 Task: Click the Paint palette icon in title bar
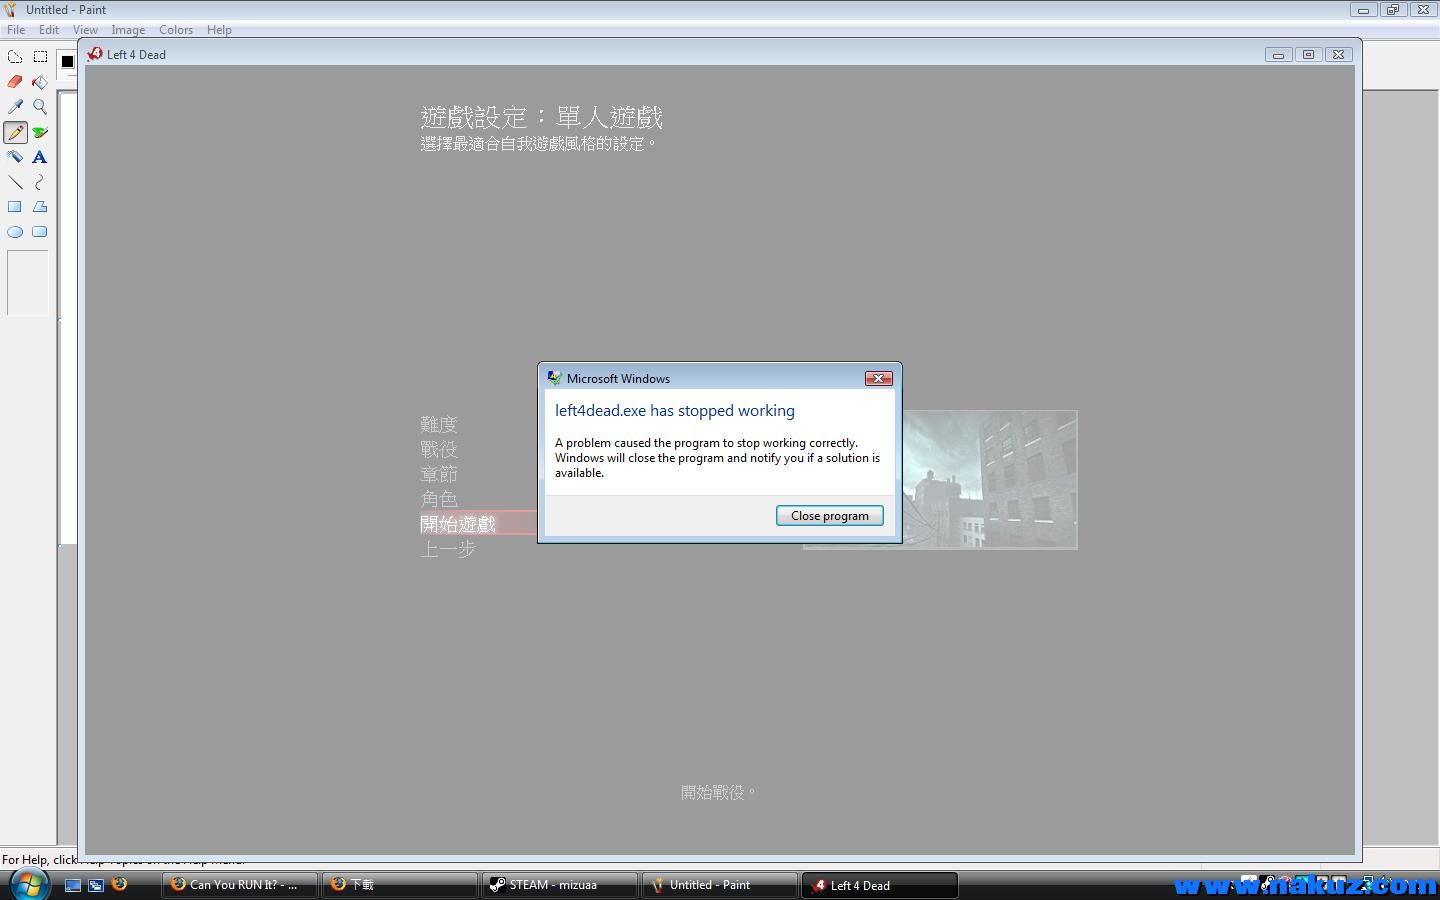click(x=12, y=9)
